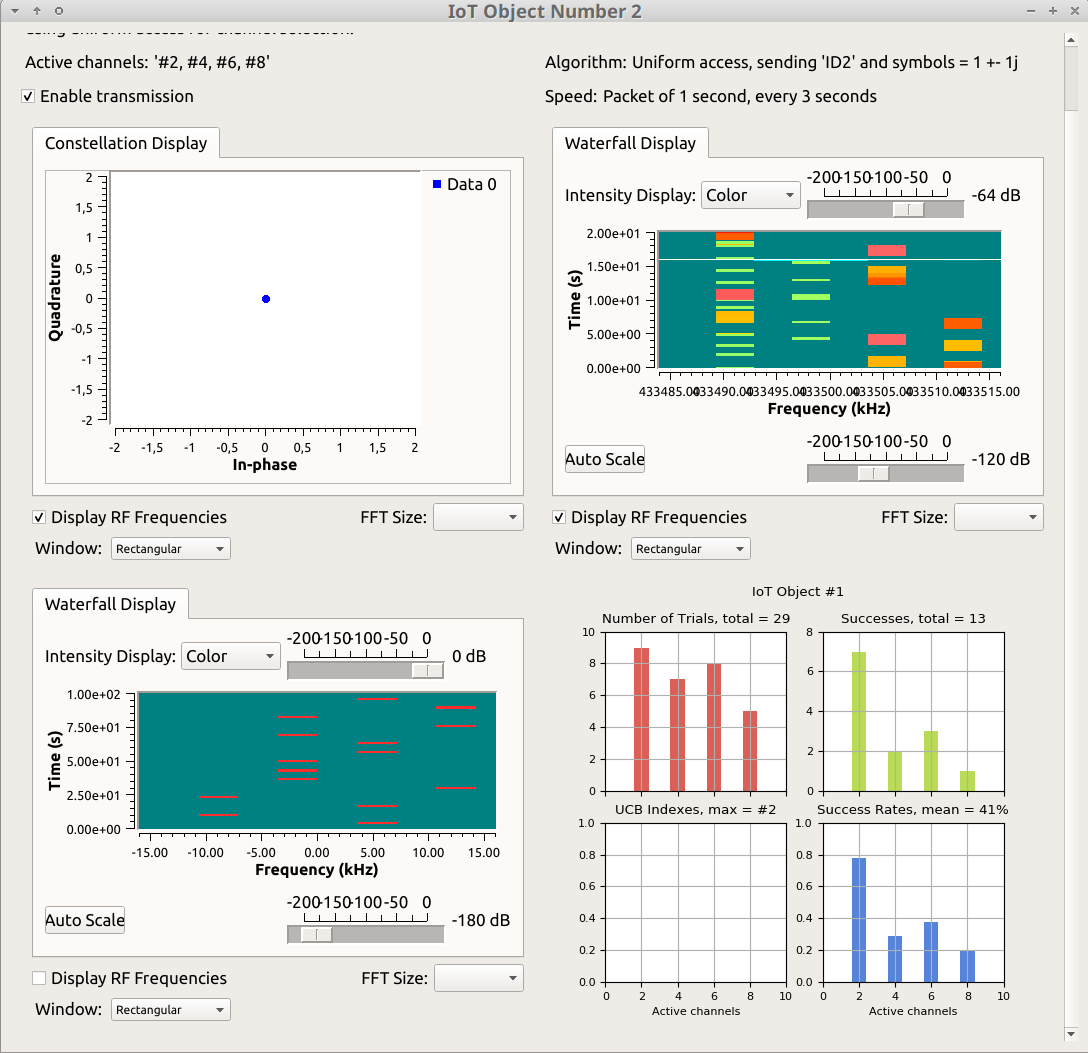Click the 'Success Rates, mean = 41%' title
This screenshot has height=1053, width=1088.
tap(912, 810)
